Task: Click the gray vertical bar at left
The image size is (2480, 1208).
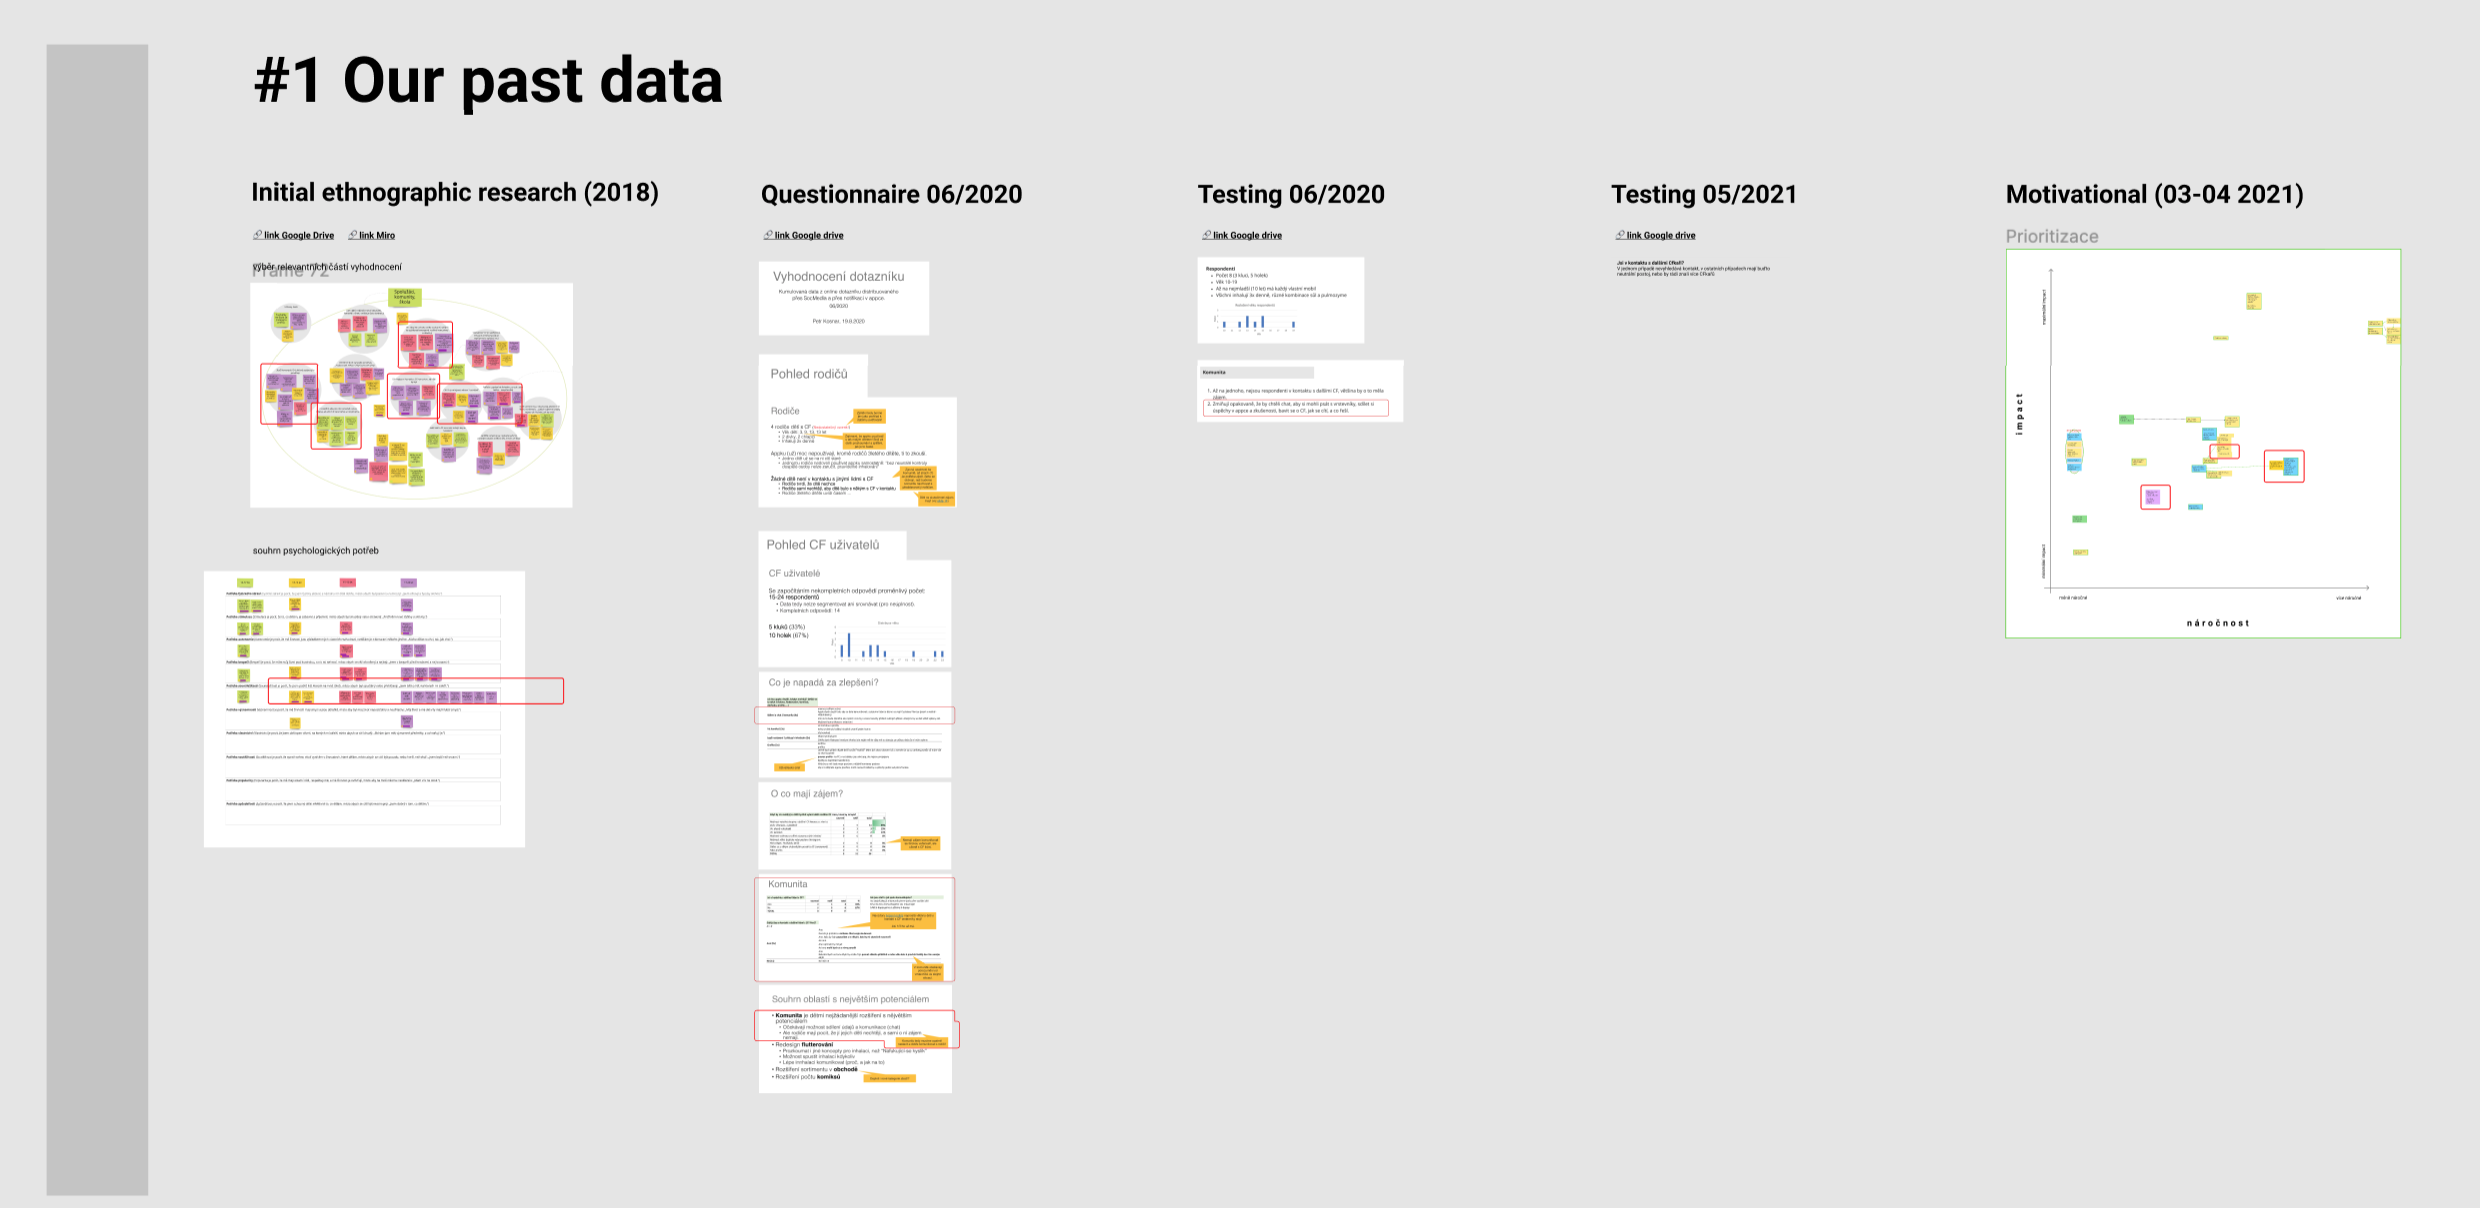Action: (97, 619)
